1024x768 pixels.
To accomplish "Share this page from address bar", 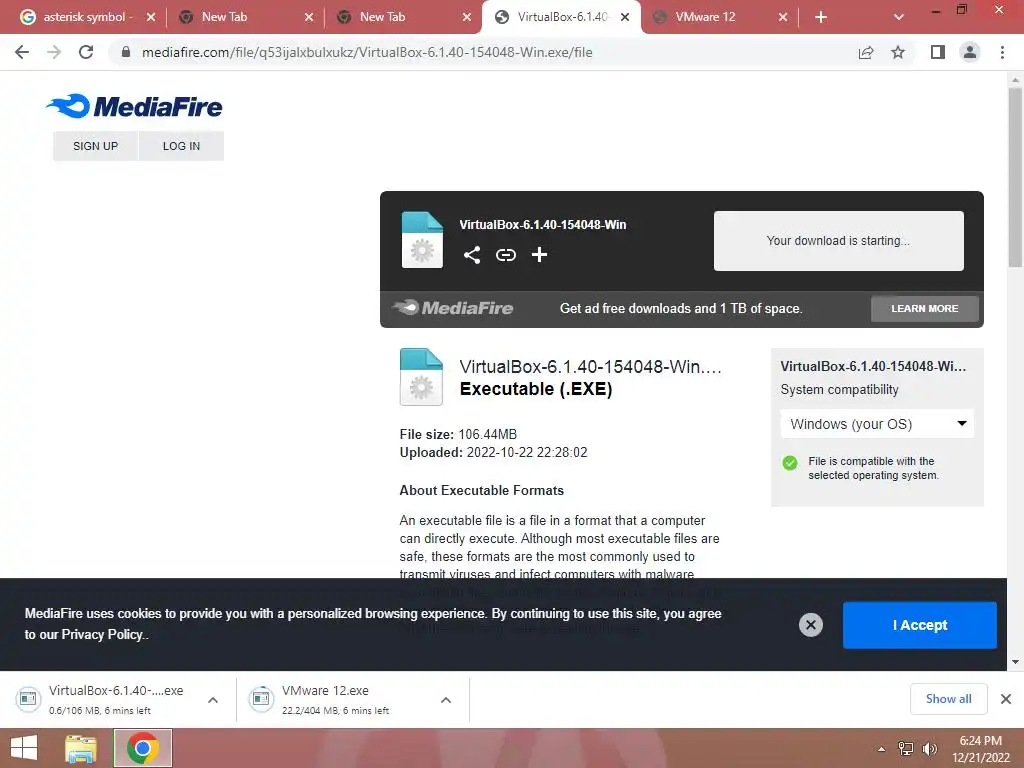I will point(866,52).
